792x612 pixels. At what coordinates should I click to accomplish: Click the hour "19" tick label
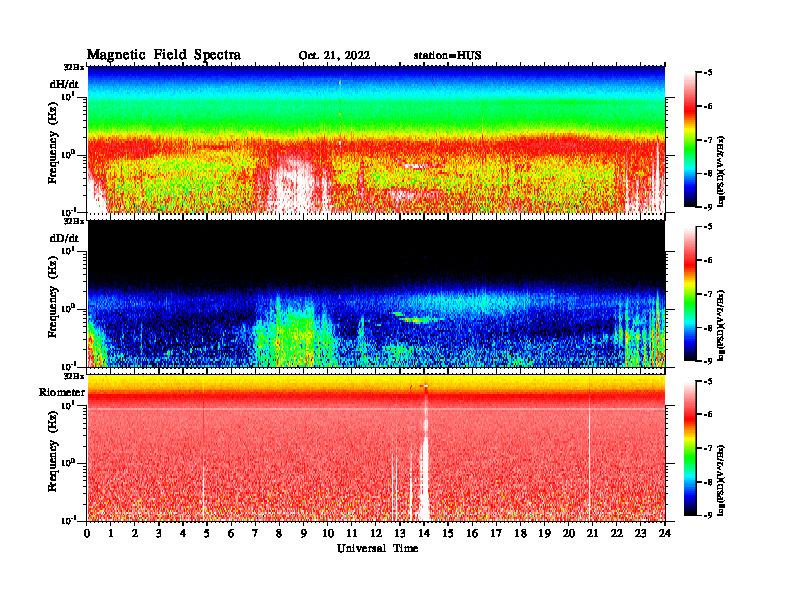(x=544, y=534)
